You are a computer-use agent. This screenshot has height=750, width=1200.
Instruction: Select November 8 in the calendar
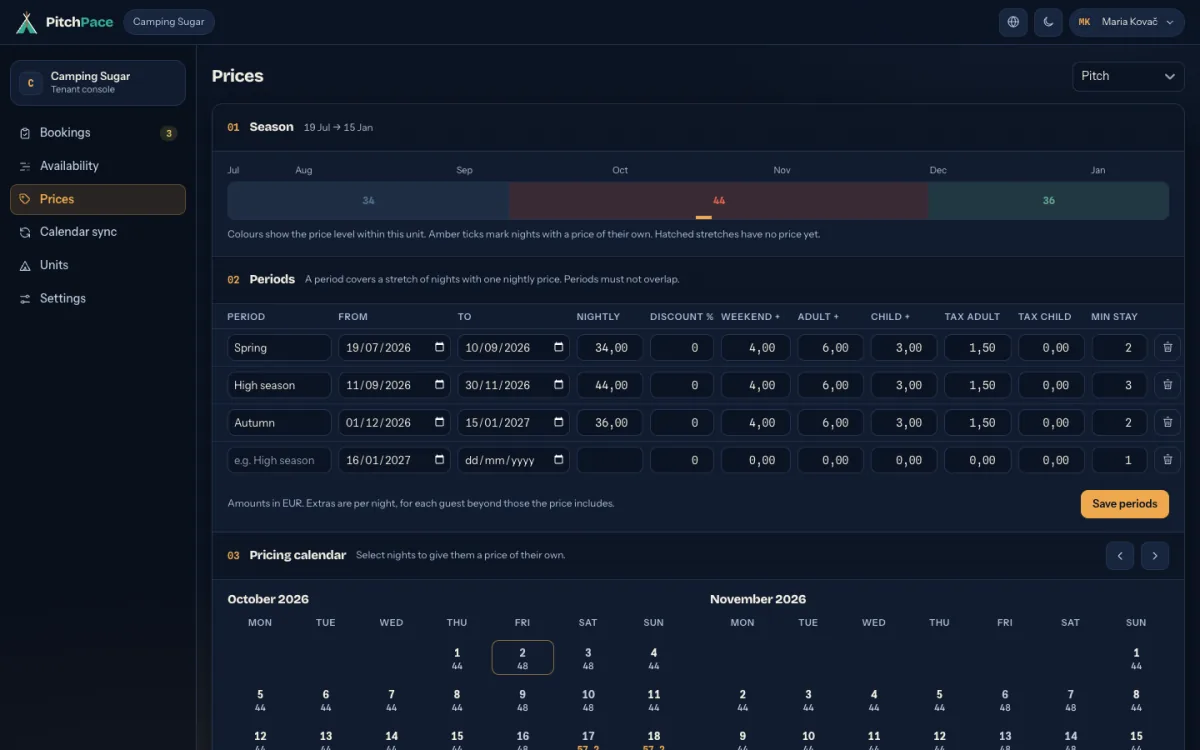1136,700
